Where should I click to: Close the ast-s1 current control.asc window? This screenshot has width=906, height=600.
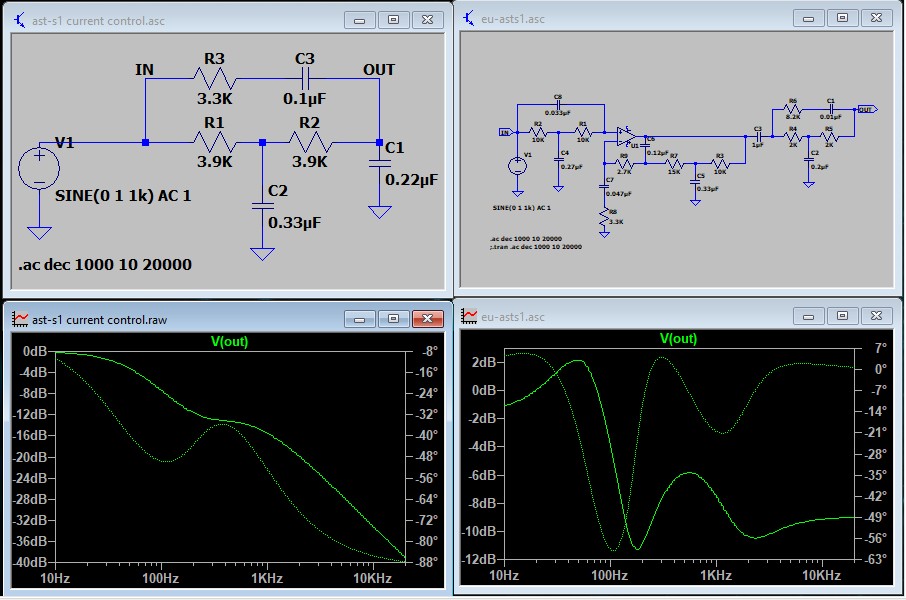427,19
